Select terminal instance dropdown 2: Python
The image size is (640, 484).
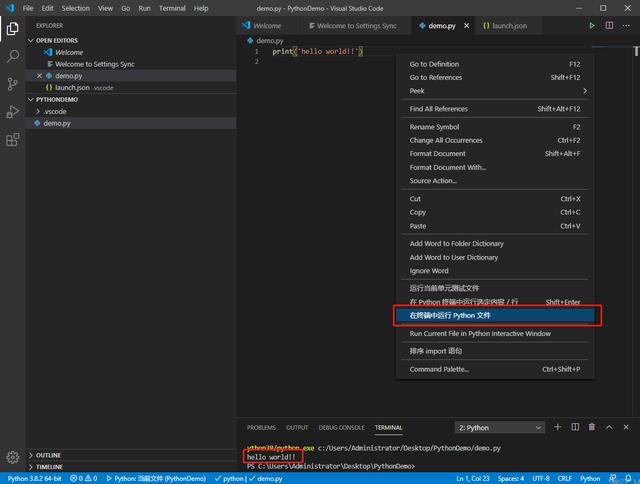(x=500, y=428)
